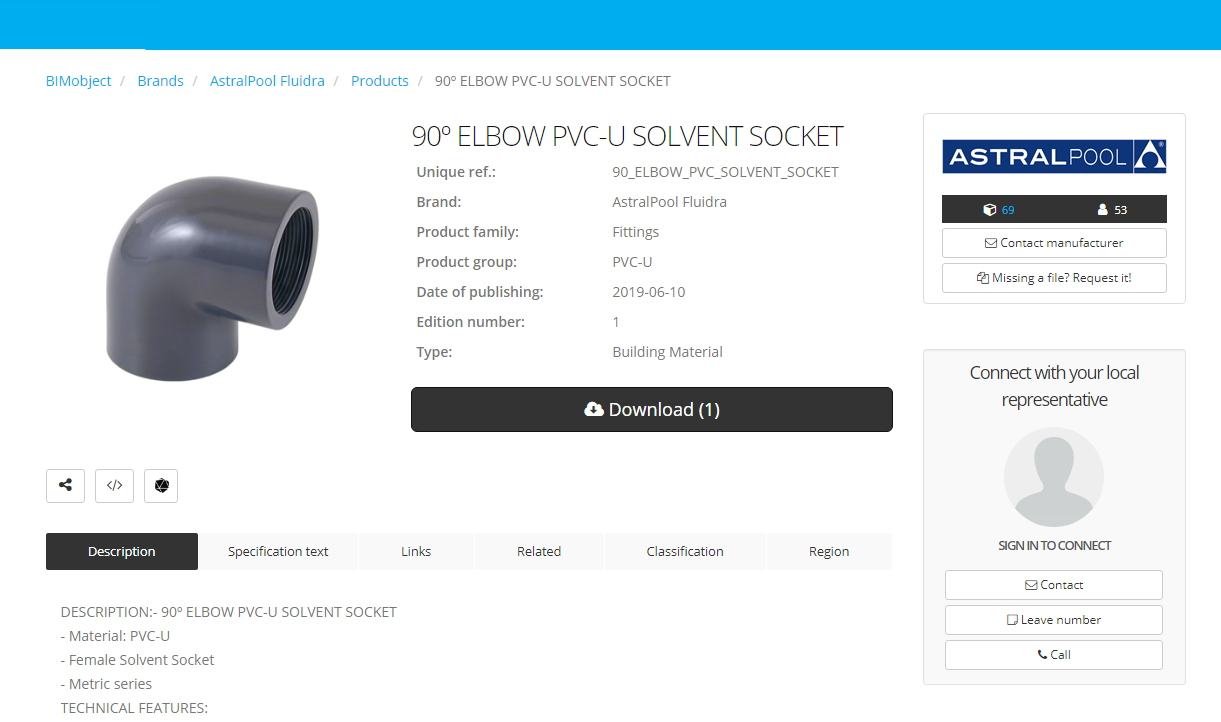Viewport: 1221px width, 722px height.
Task: Click the elbow fitting product image
Action: click(212, 277)
